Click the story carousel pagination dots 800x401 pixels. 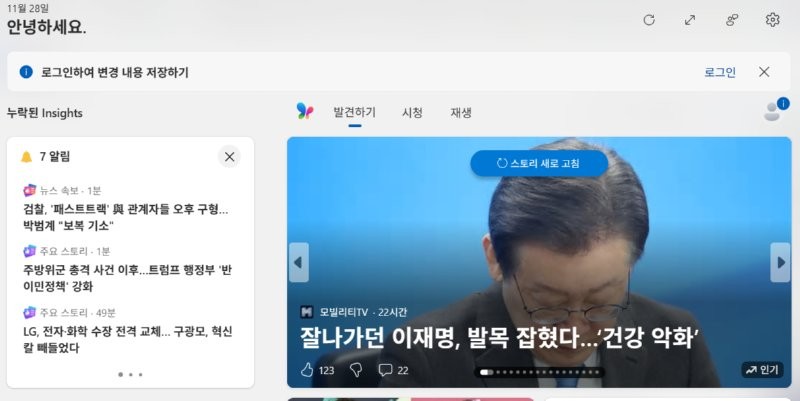(x=541, y=372)
